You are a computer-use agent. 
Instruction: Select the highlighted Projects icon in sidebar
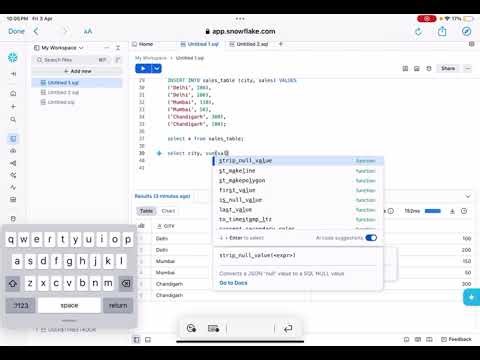point(13,138)
